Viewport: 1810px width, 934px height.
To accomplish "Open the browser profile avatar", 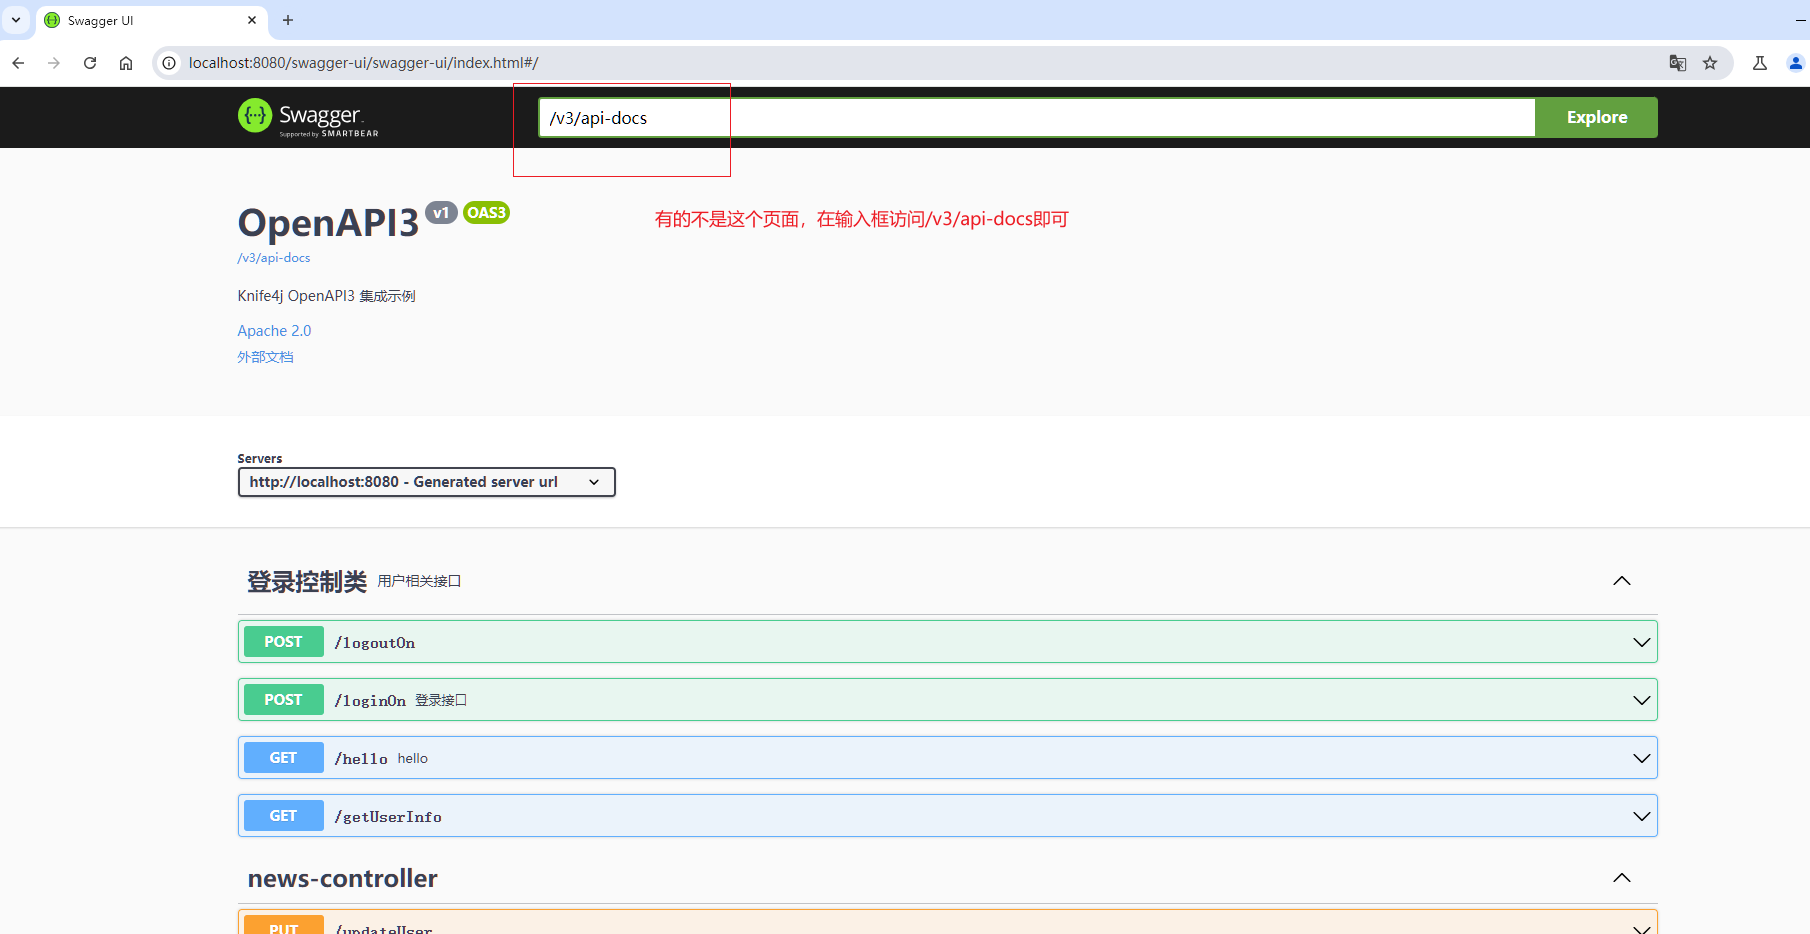I will point(1795,62).
